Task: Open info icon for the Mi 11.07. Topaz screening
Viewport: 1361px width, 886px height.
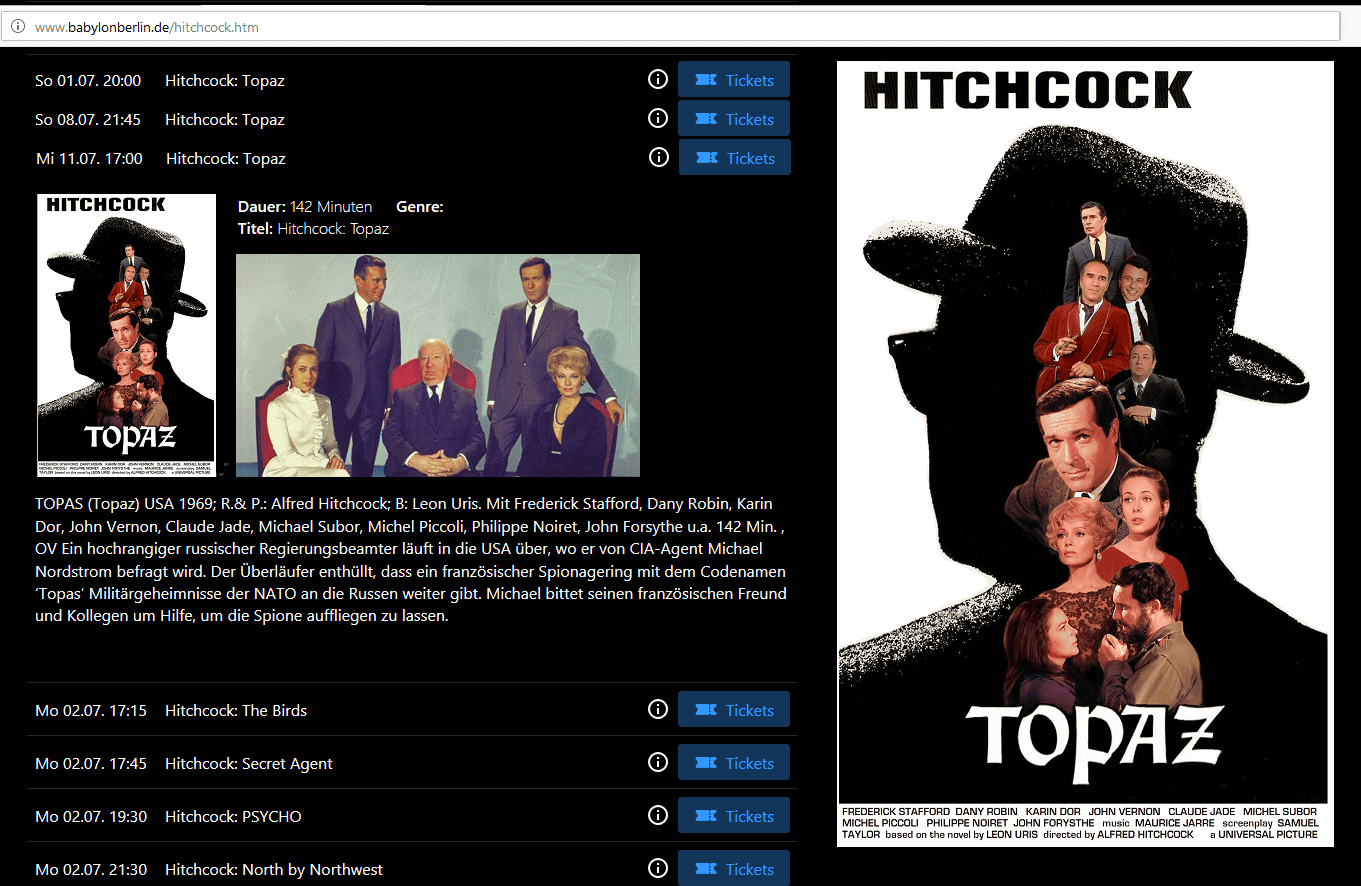Action: 657,157
